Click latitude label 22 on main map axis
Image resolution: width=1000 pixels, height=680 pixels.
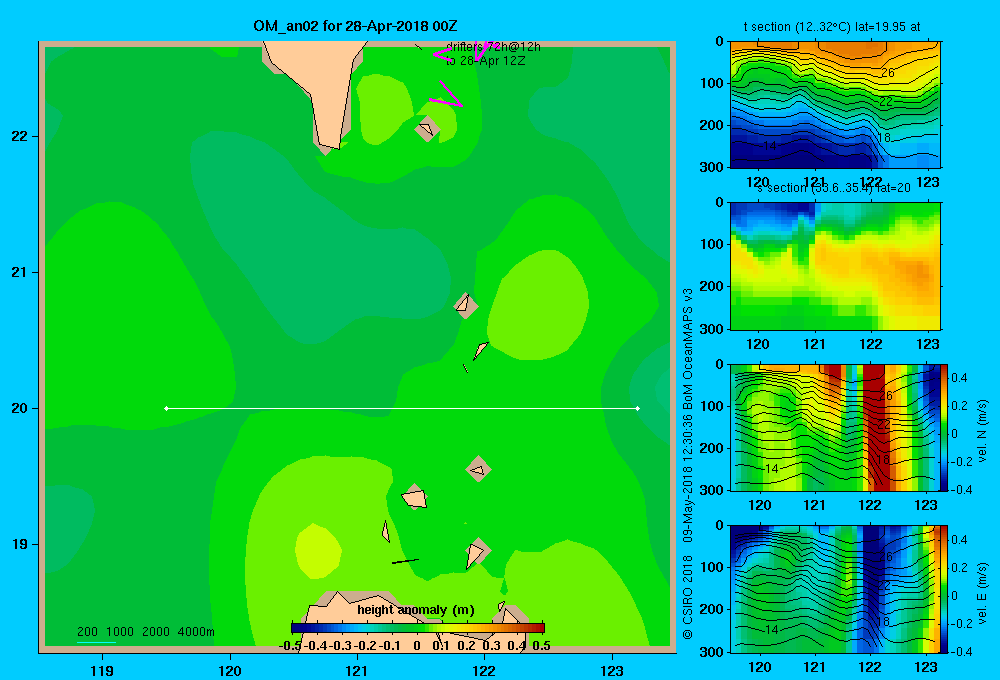pos(20,137)
